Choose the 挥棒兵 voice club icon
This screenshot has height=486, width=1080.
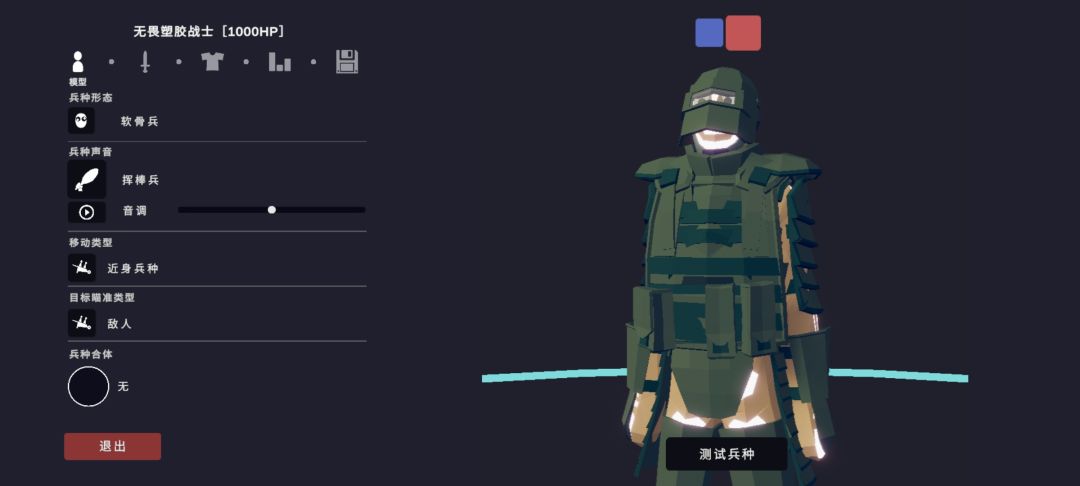pos(87,180)
